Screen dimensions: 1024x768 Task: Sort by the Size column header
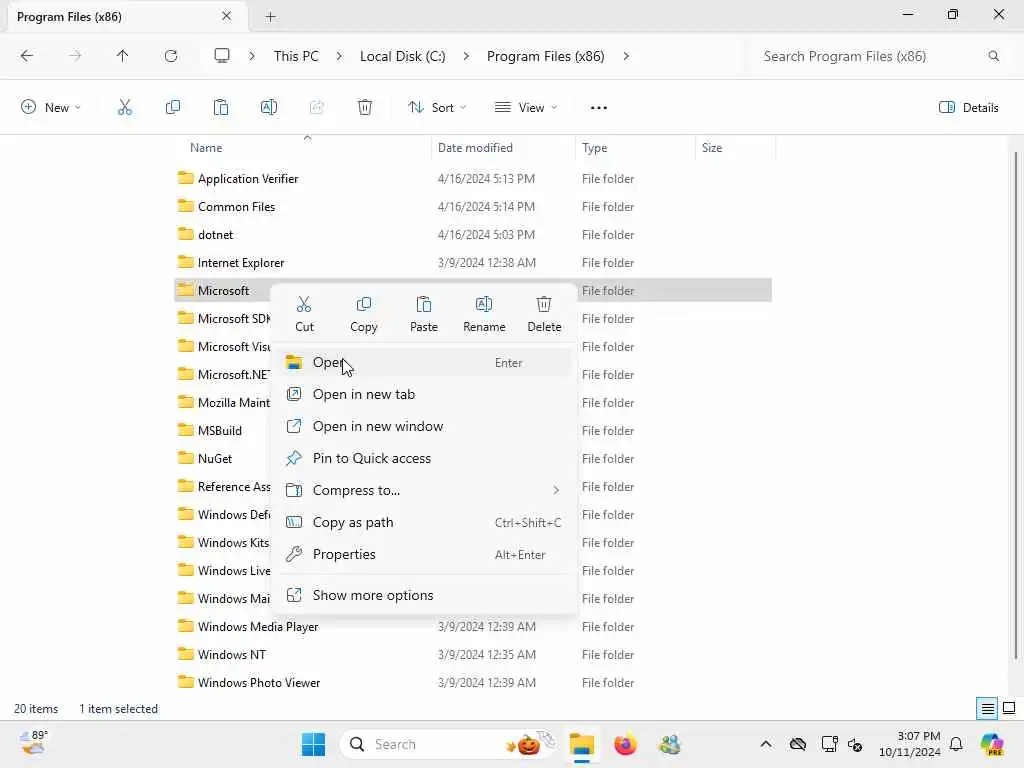pos(735,148)
